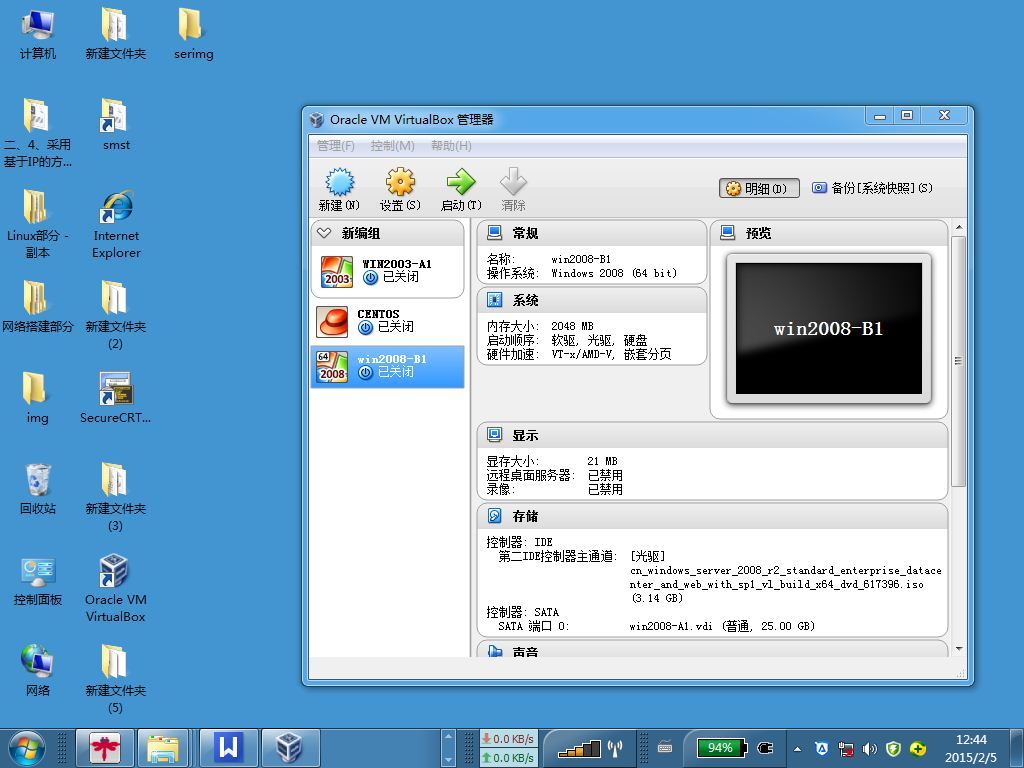Toggle the 明细(D) details view button
1024x768 pixels.
[760, 188]
